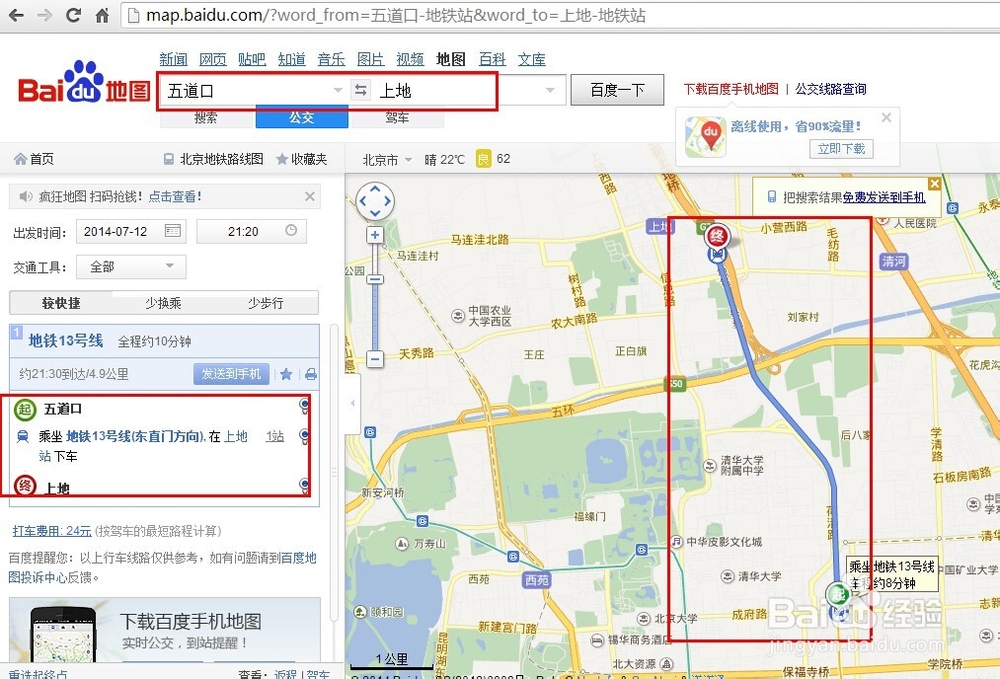Screen dimensions: 1000x679
Task: Open the 图片 navigation link
Action: 371,59
